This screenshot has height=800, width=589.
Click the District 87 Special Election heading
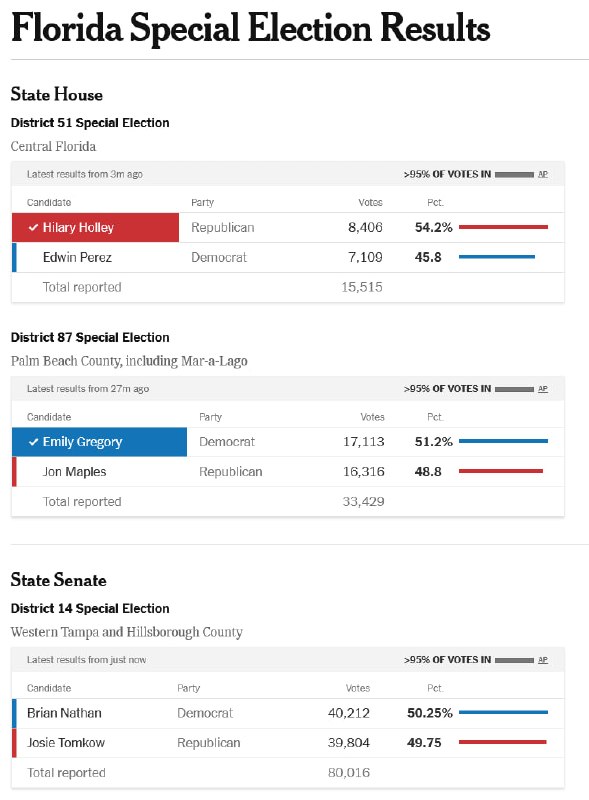click(90, 337)
